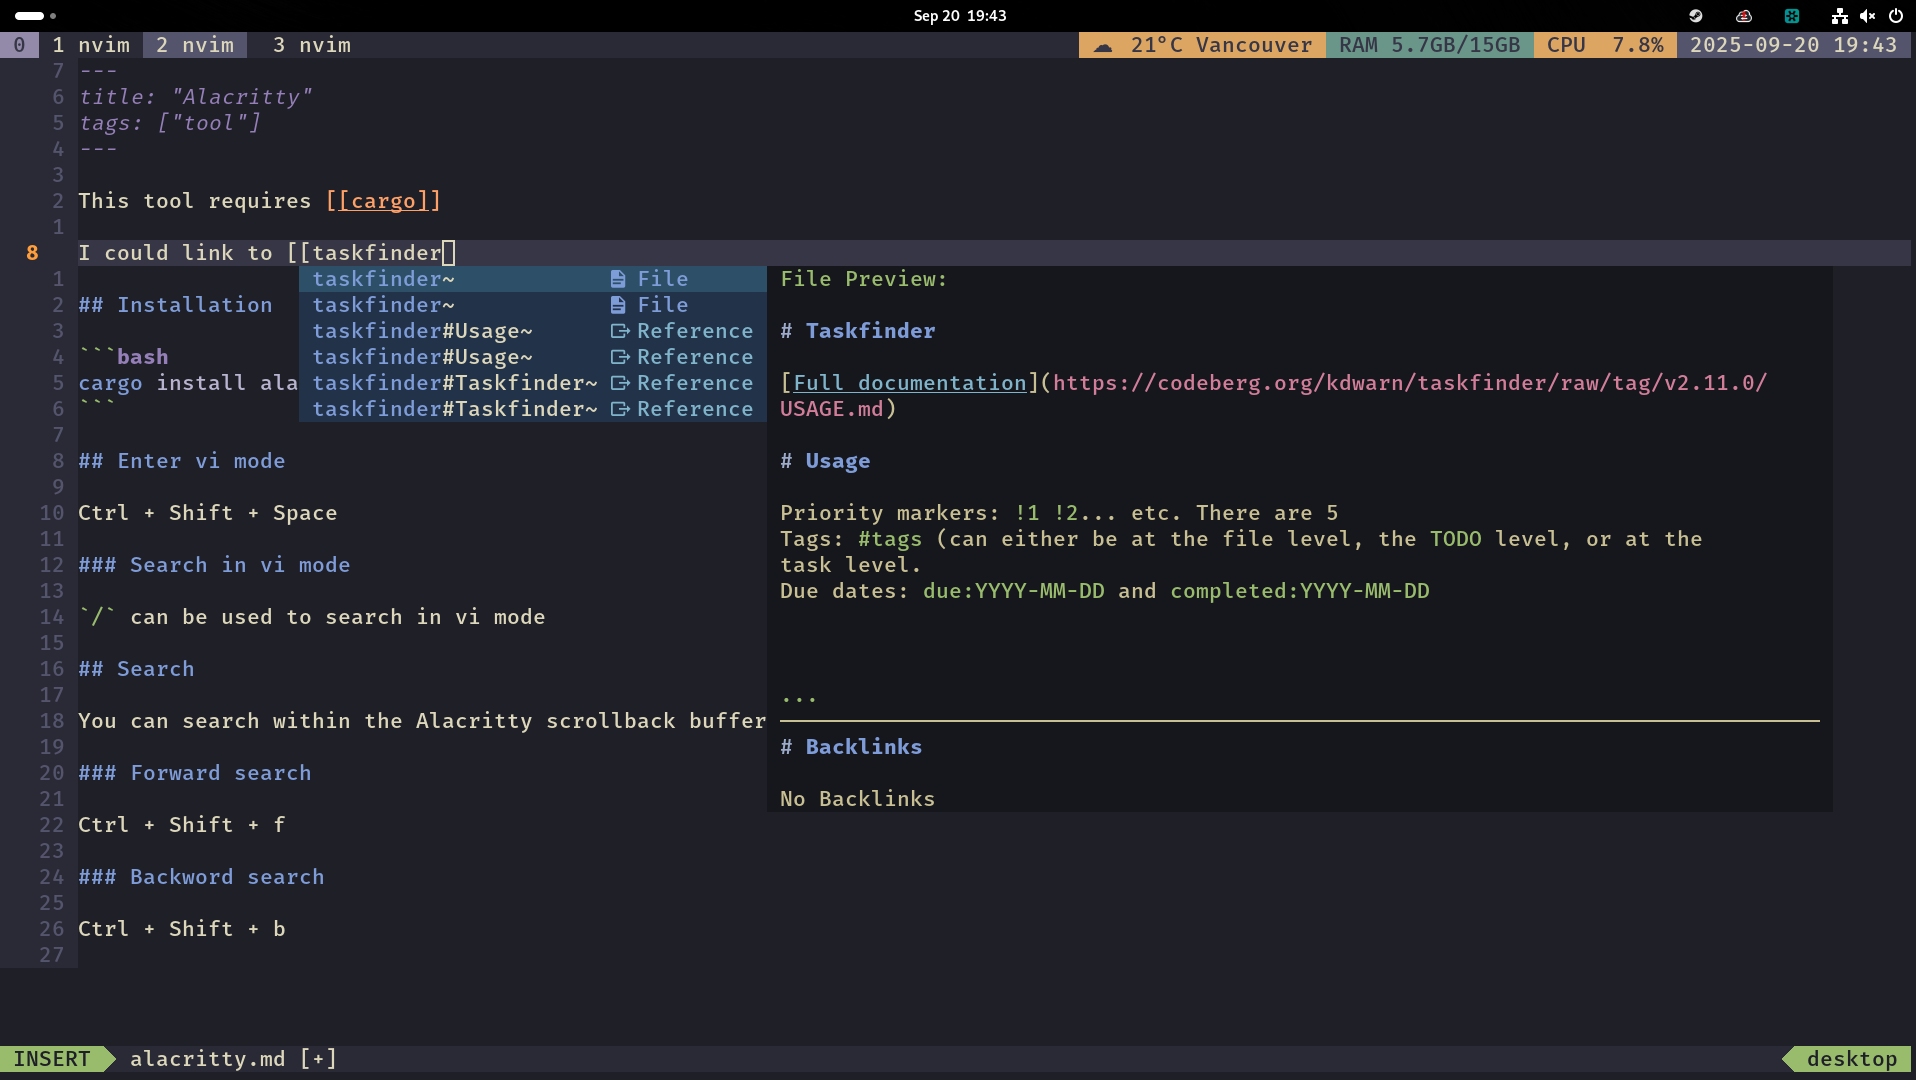Place cursor in [[taskfinder text
Image resolution: width=1916 pixels, height=1080 pixels.
coord(364,253)
